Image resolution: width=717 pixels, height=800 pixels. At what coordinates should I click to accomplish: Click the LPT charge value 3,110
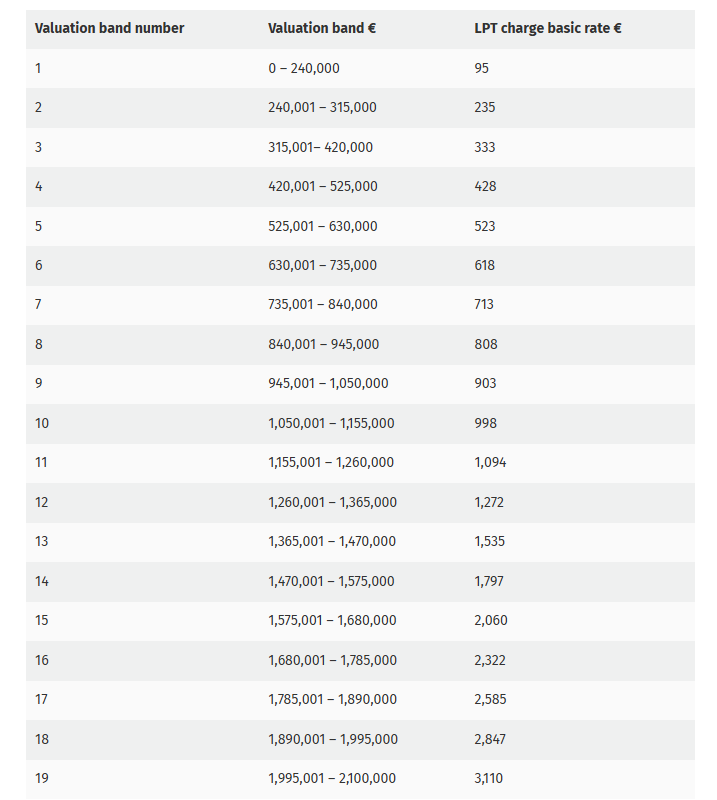point(490,778)
